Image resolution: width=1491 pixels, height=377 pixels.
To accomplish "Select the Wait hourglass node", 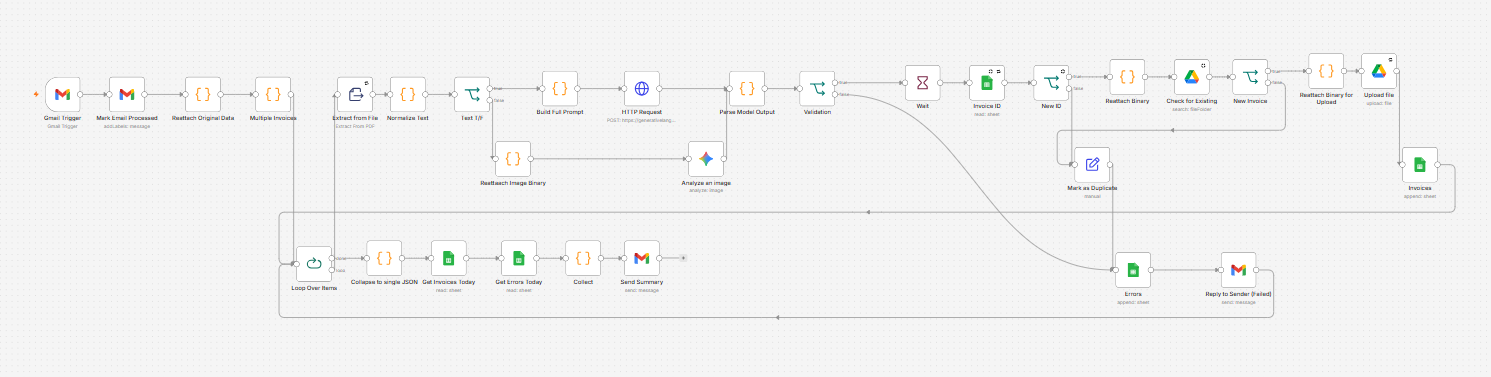I will click(x=922, y=83).
